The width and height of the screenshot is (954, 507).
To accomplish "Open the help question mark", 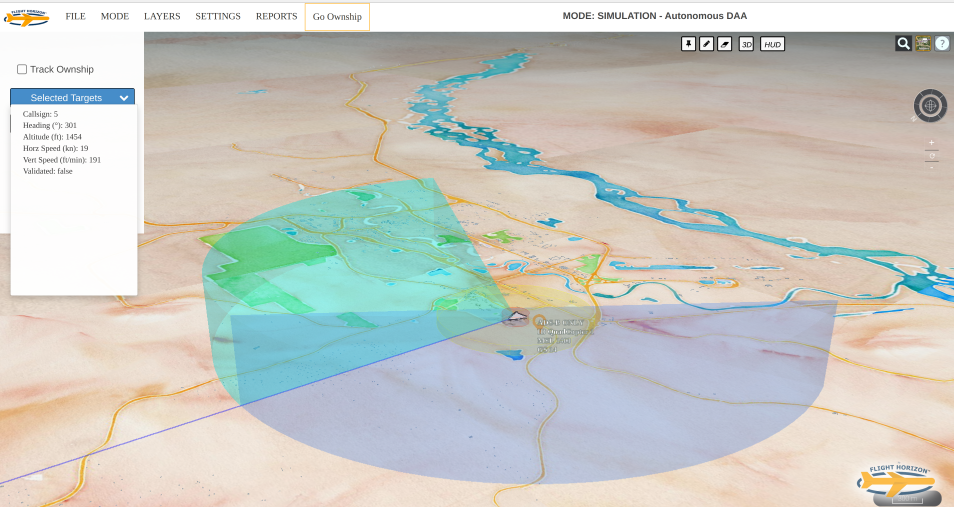I will 942,43.
